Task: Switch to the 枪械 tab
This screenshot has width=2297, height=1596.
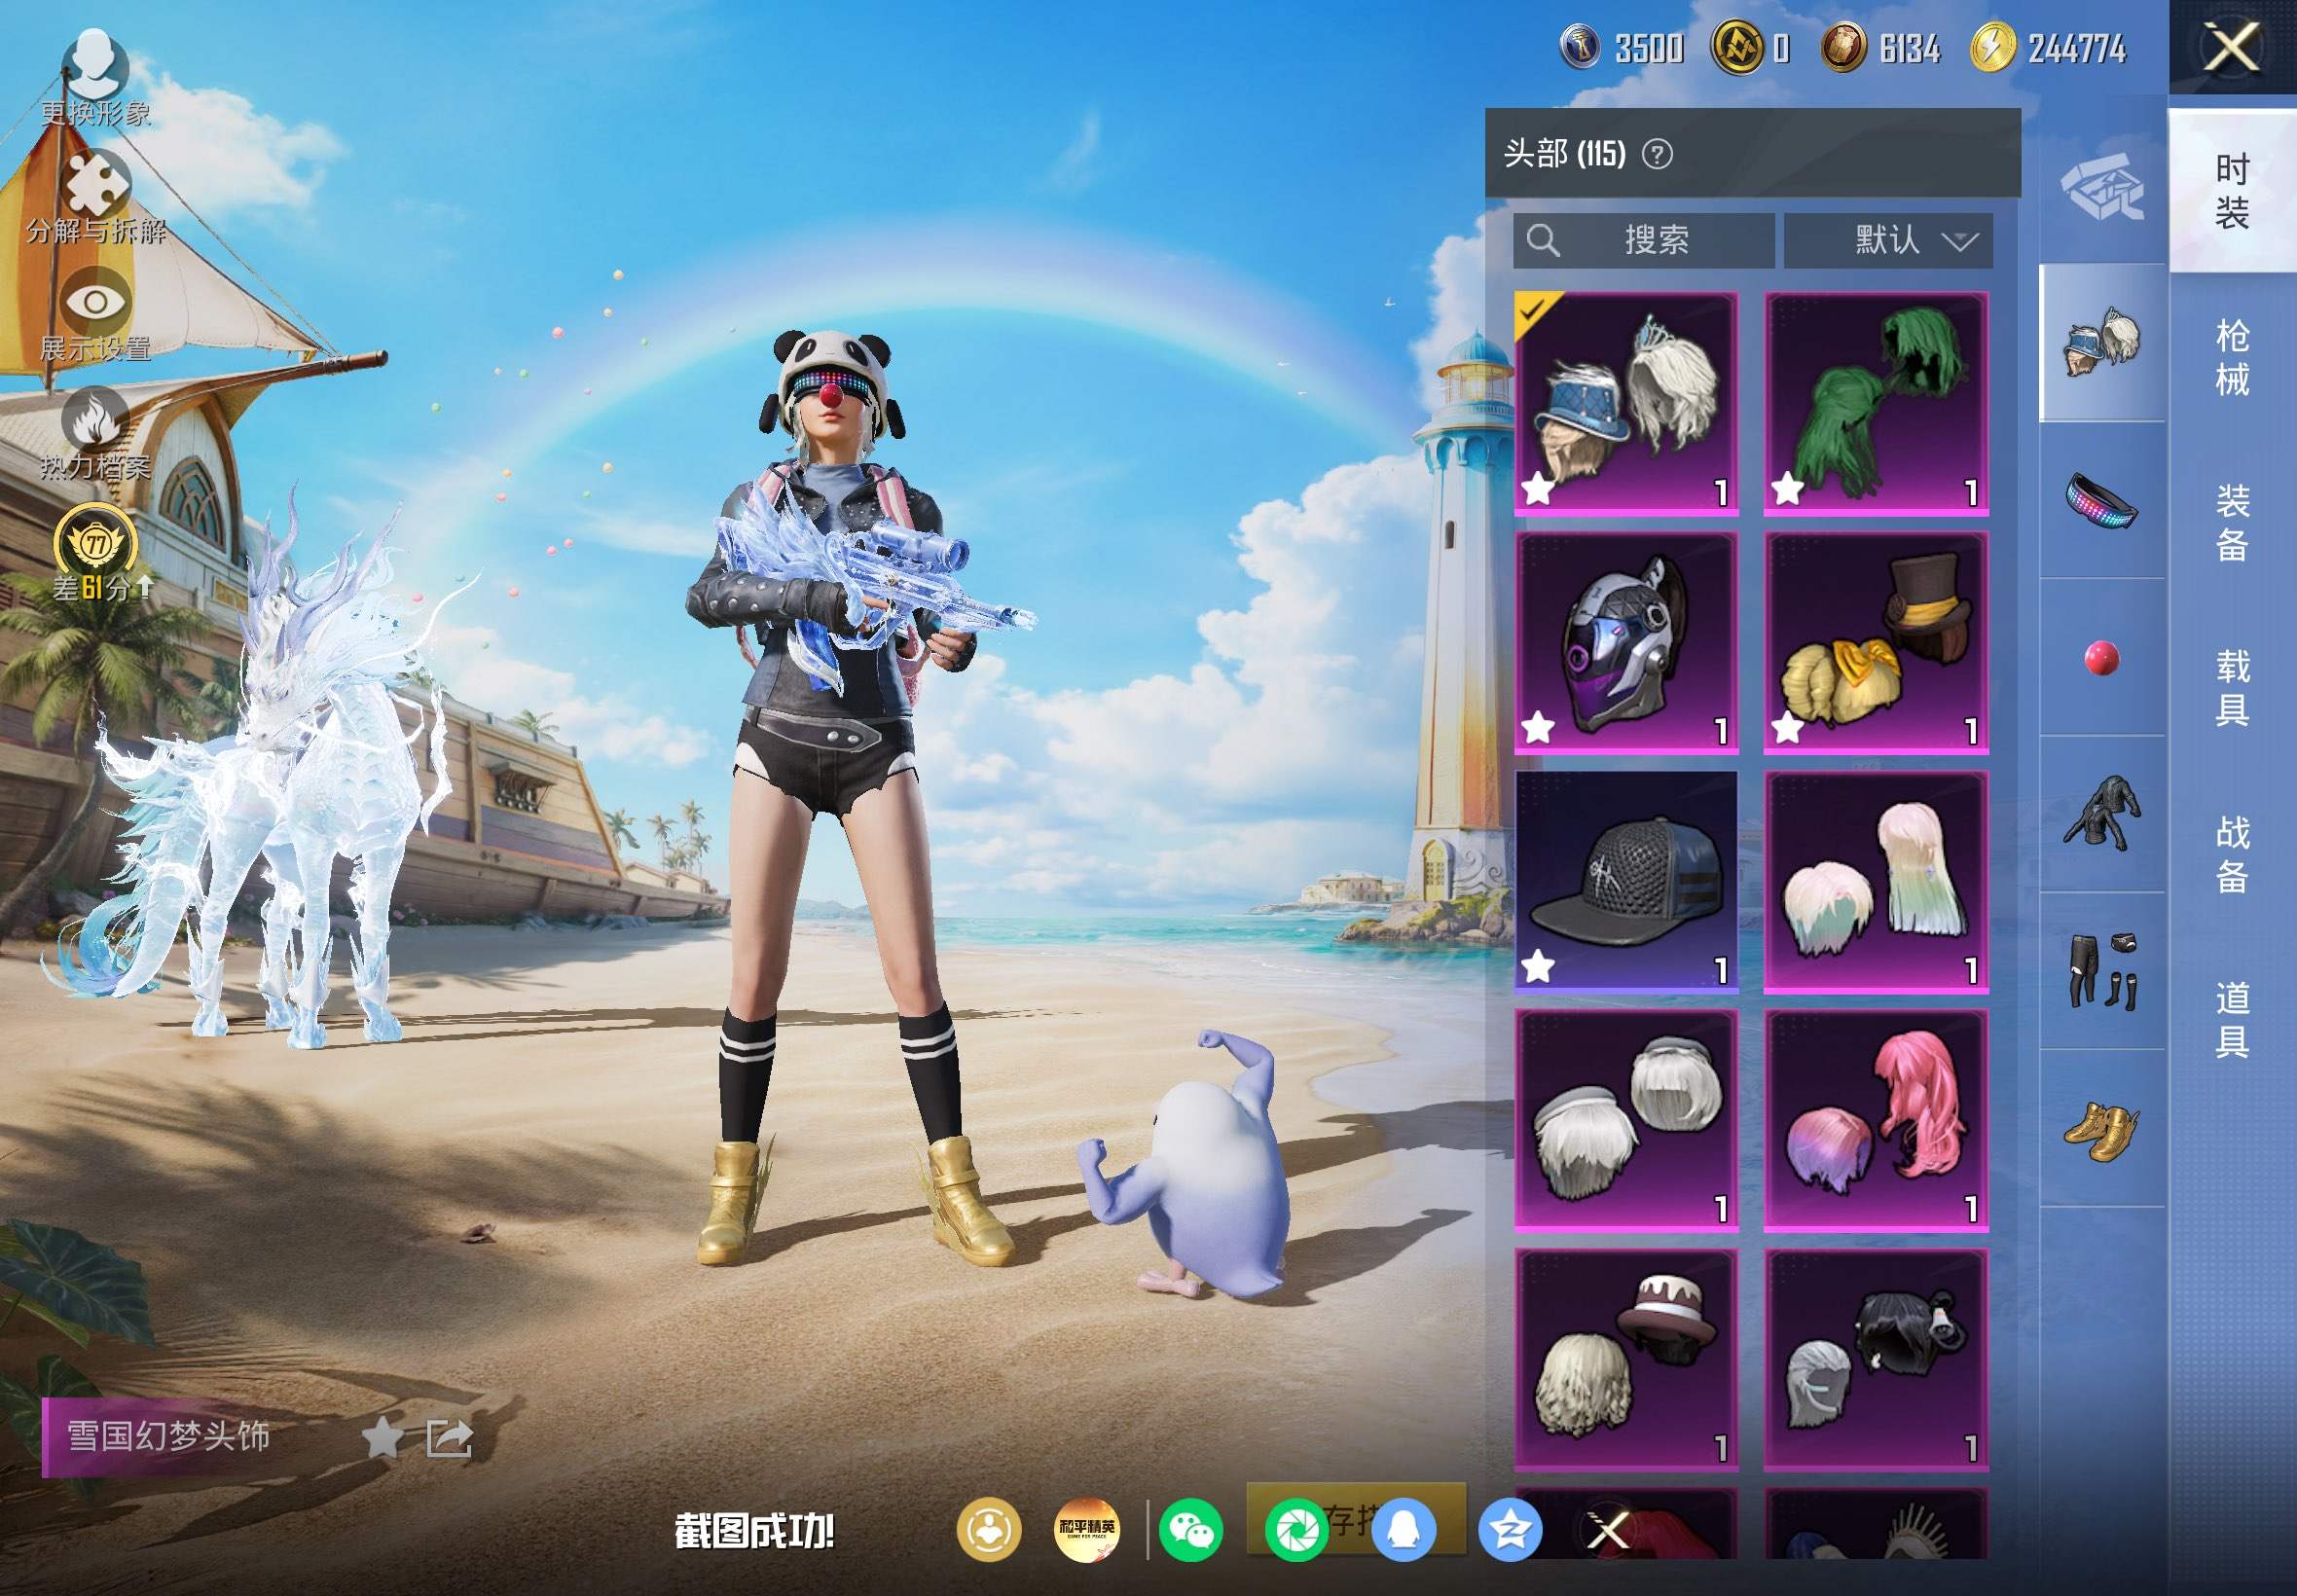Action: point(2232,357)
